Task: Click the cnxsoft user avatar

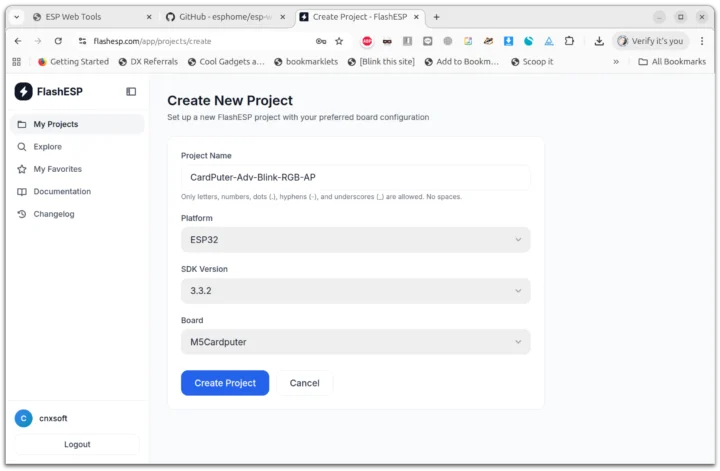Action: click(23, 419)
